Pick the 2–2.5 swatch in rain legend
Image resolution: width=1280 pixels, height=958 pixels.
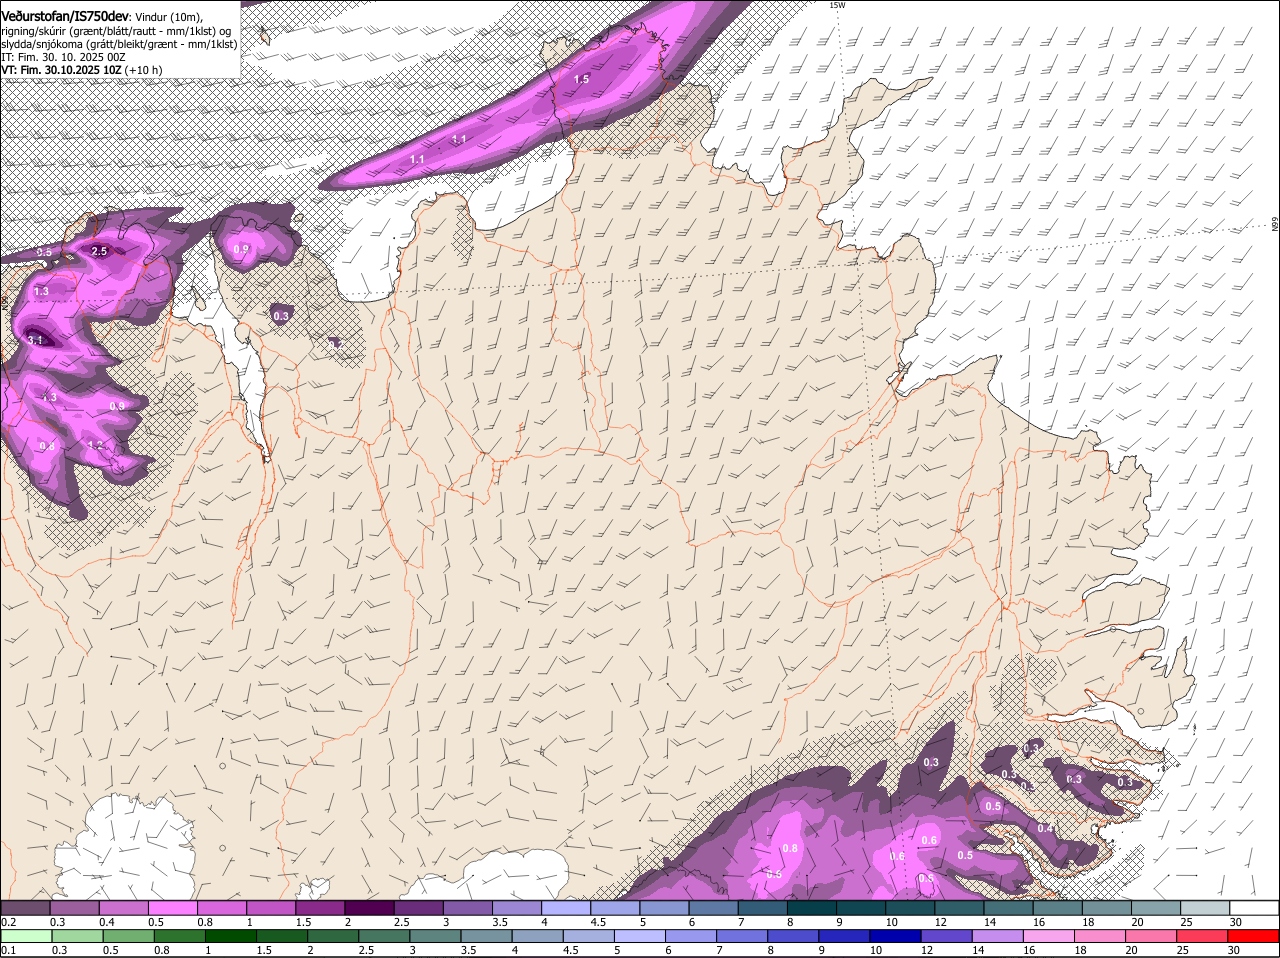(x=332, y=936)
